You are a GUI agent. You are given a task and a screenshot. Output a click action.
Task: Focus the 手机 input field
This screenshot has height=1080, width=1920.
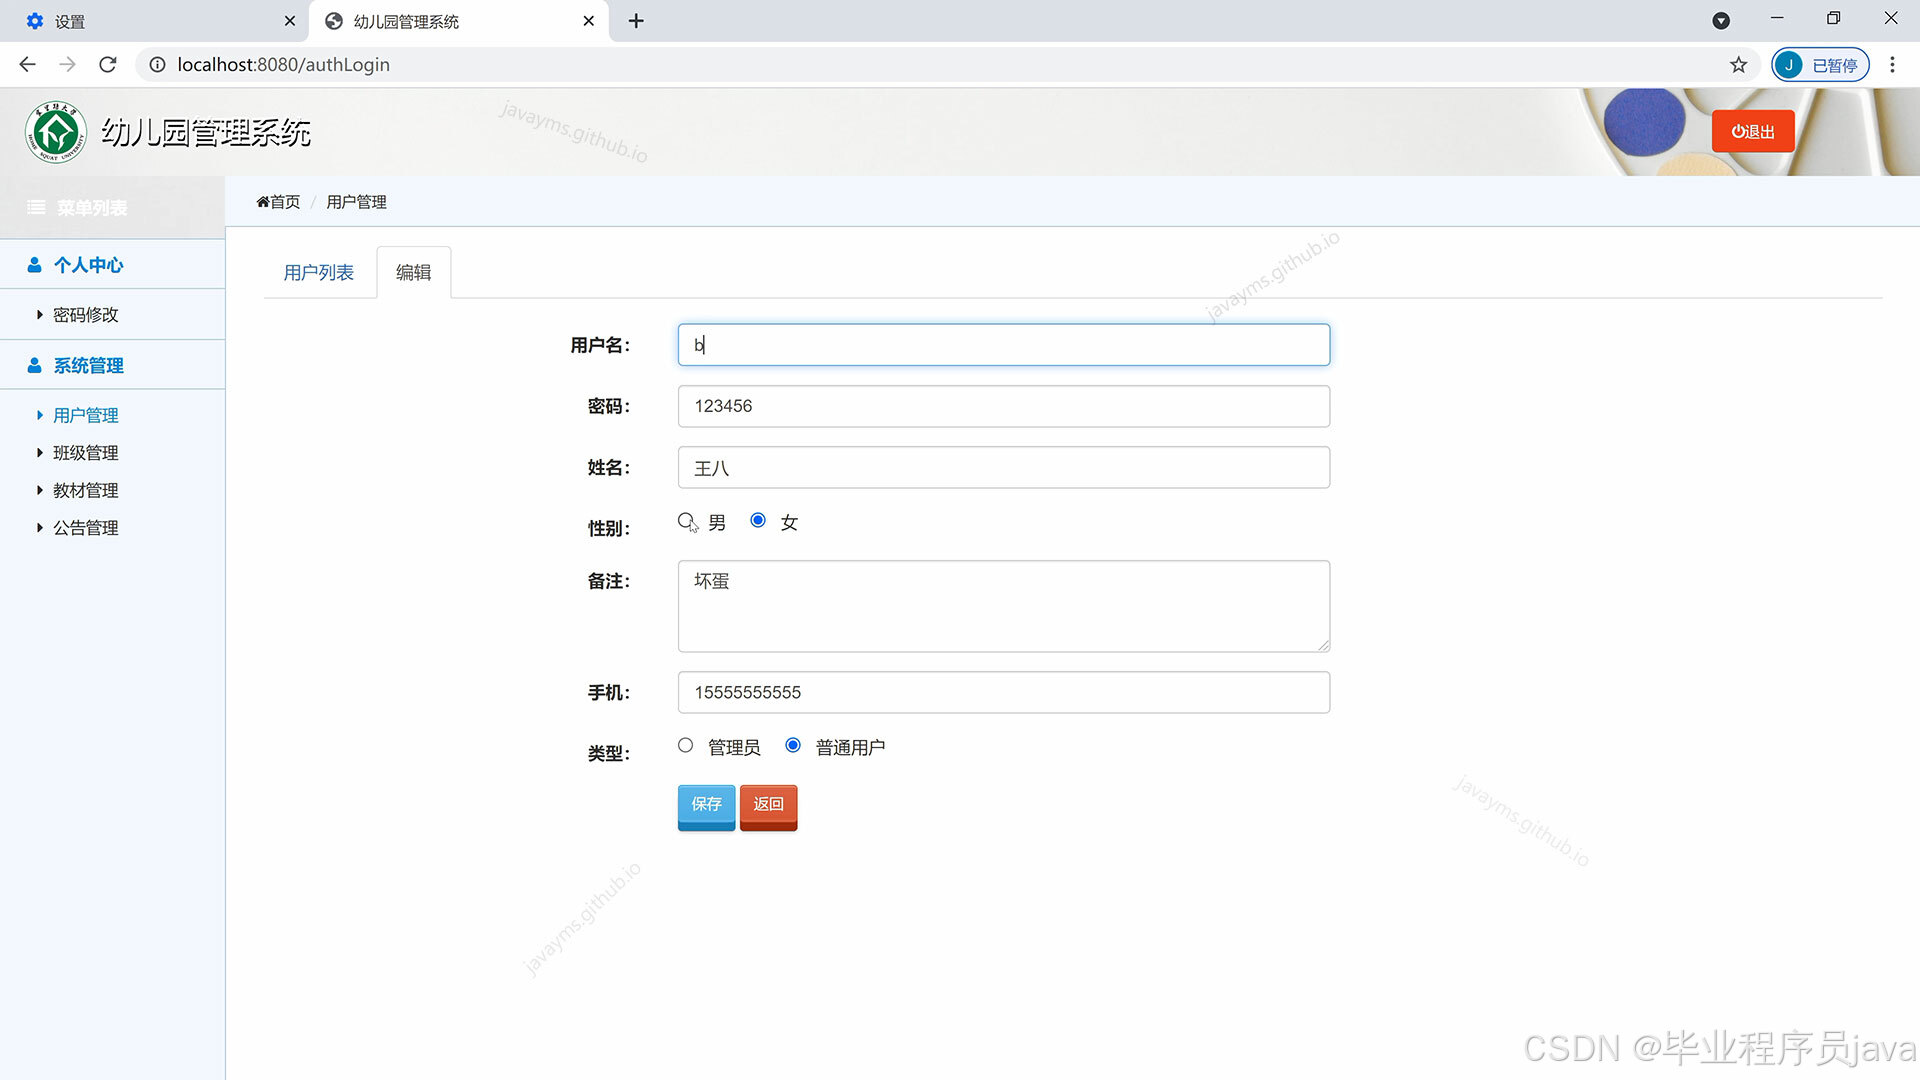[1004, 692]
